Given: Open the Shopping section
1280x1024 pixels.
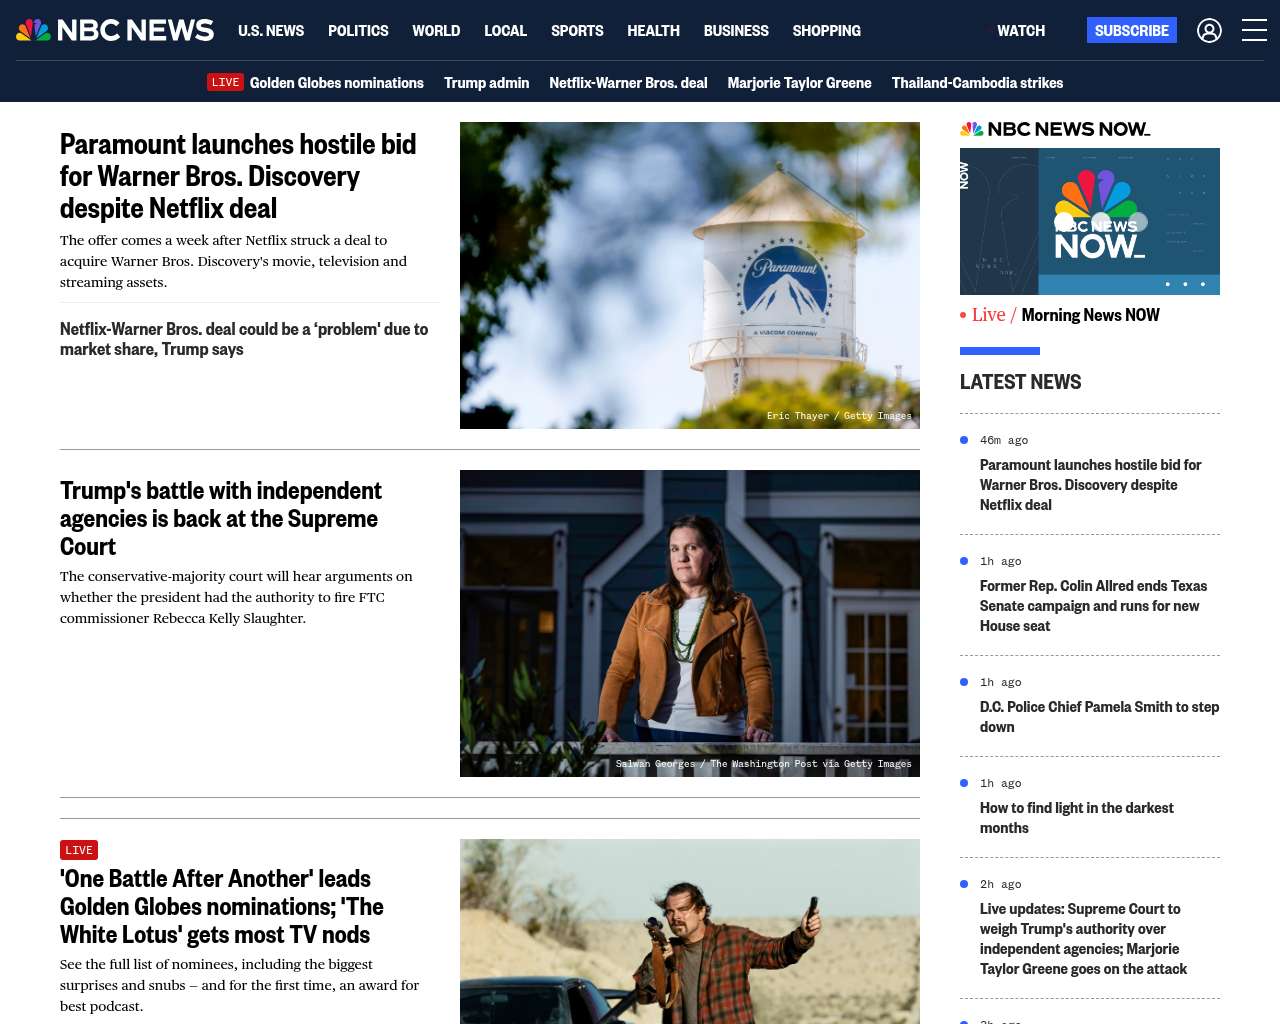Looking at the screenshot, I should tap(826, 31).
